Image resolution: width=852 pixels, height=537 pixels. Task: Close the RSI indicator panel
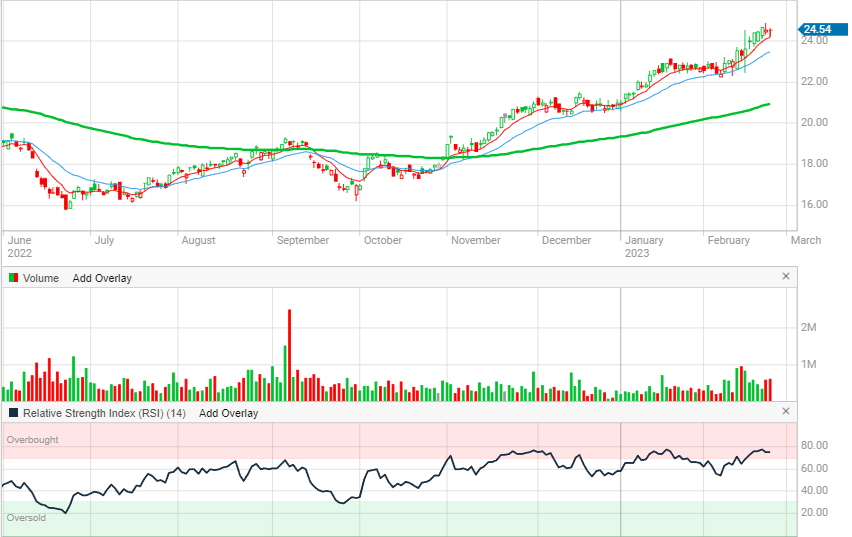[x=785, y=412]
